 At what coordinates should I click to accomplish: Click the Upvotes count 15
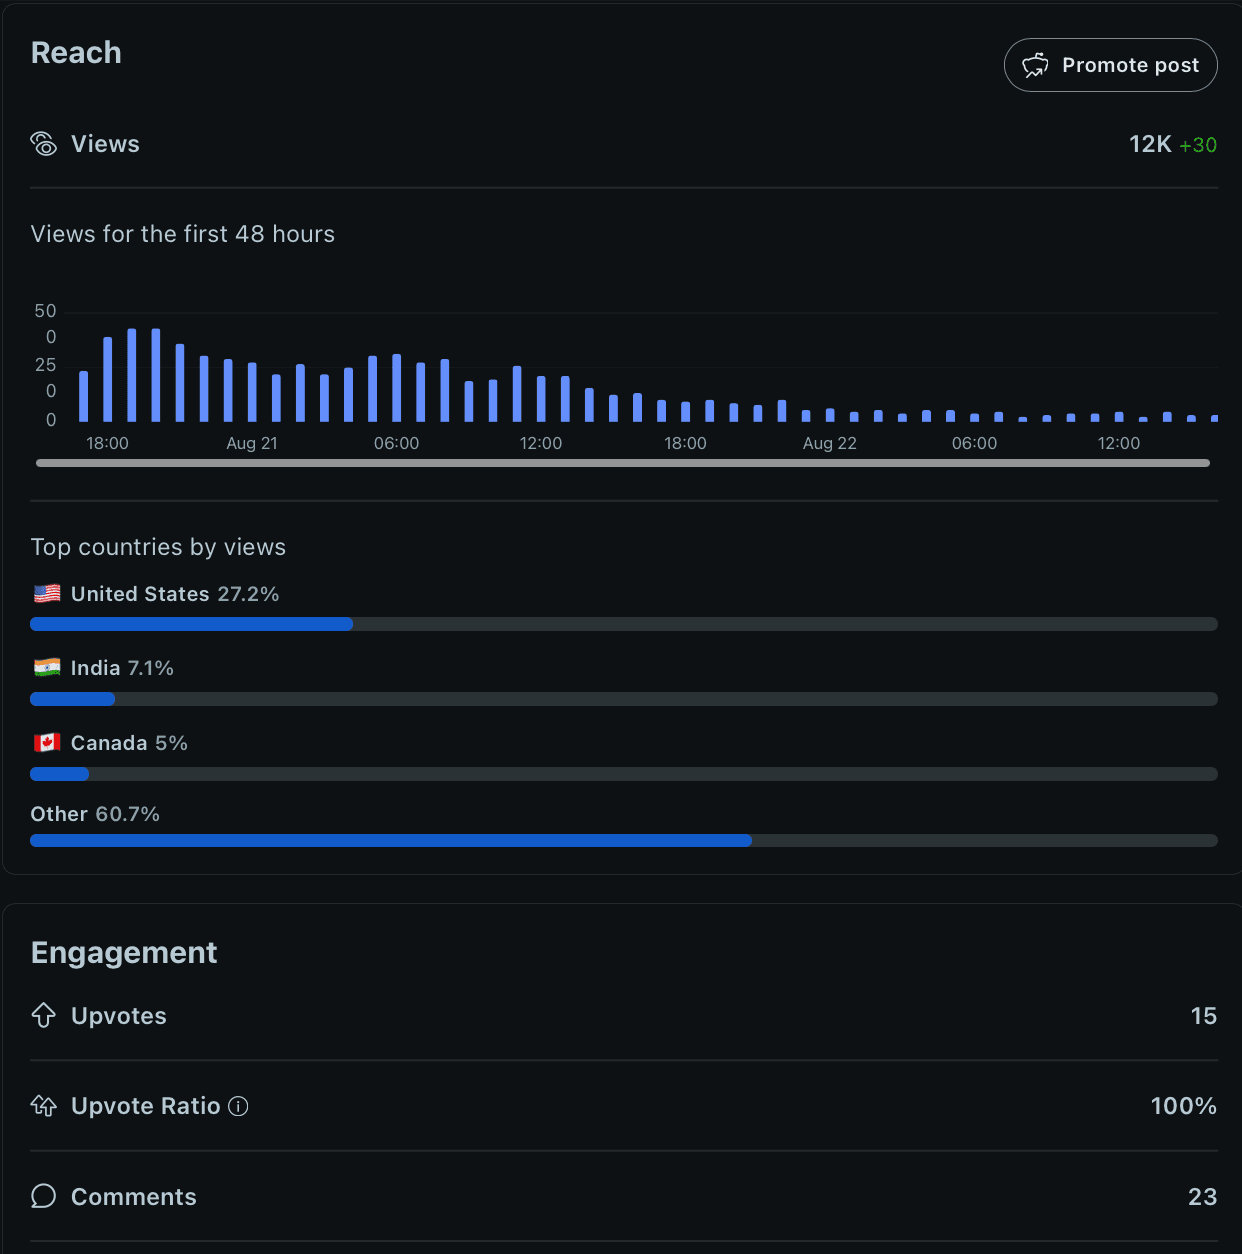pos(1203,1015)
